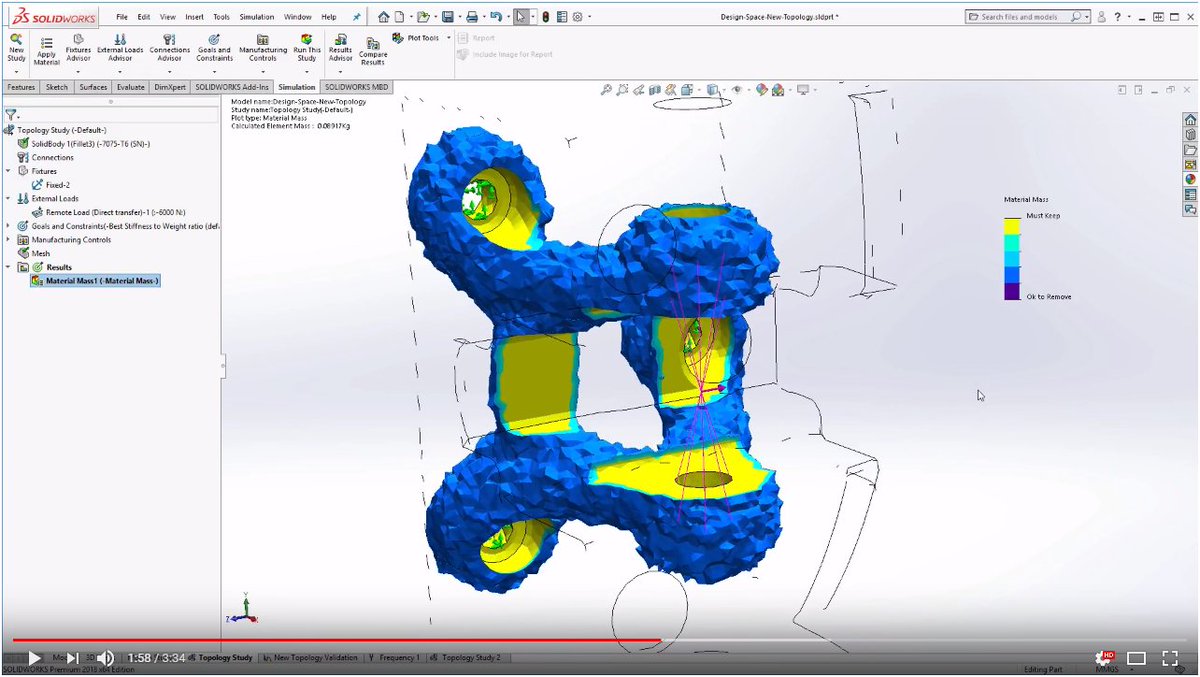Viewport: 1200px width, 677px height.
Task: Click the Print icon
Action: click(x=472, y=16)
